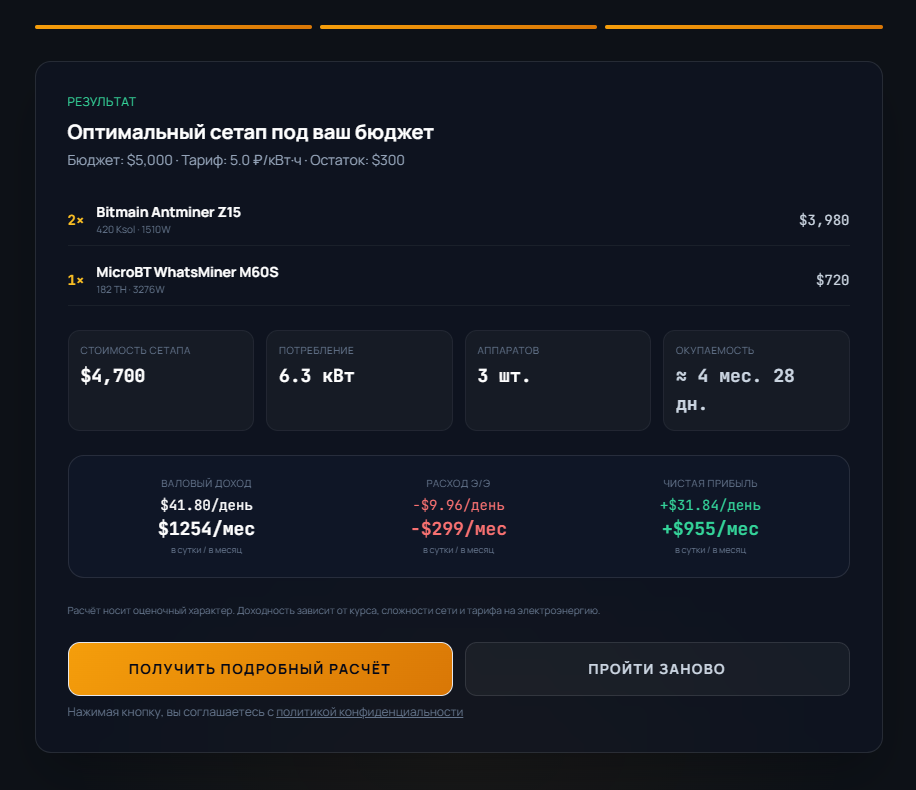
Task: Click the third progress step bar
Action: tap(743, 27)
